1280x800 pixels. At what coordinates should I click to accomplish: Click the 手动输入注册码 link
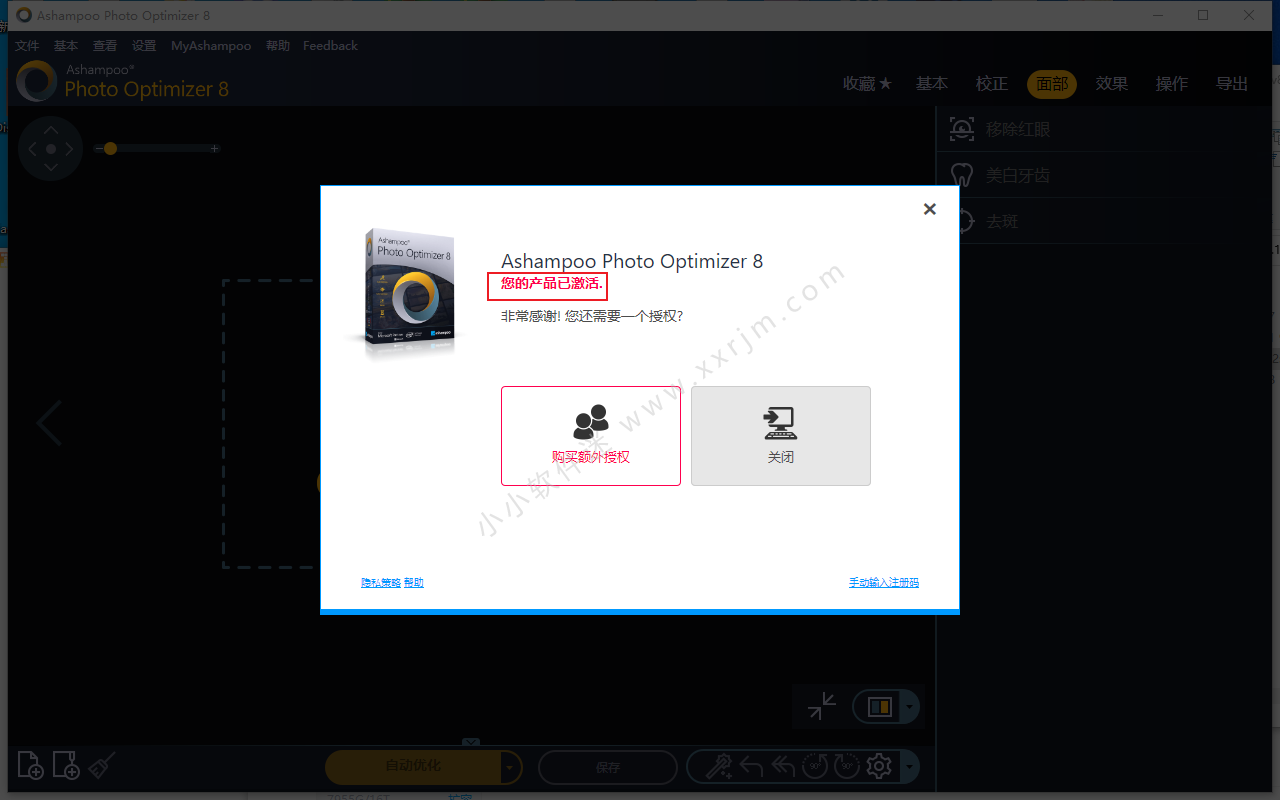pos(884,582)
